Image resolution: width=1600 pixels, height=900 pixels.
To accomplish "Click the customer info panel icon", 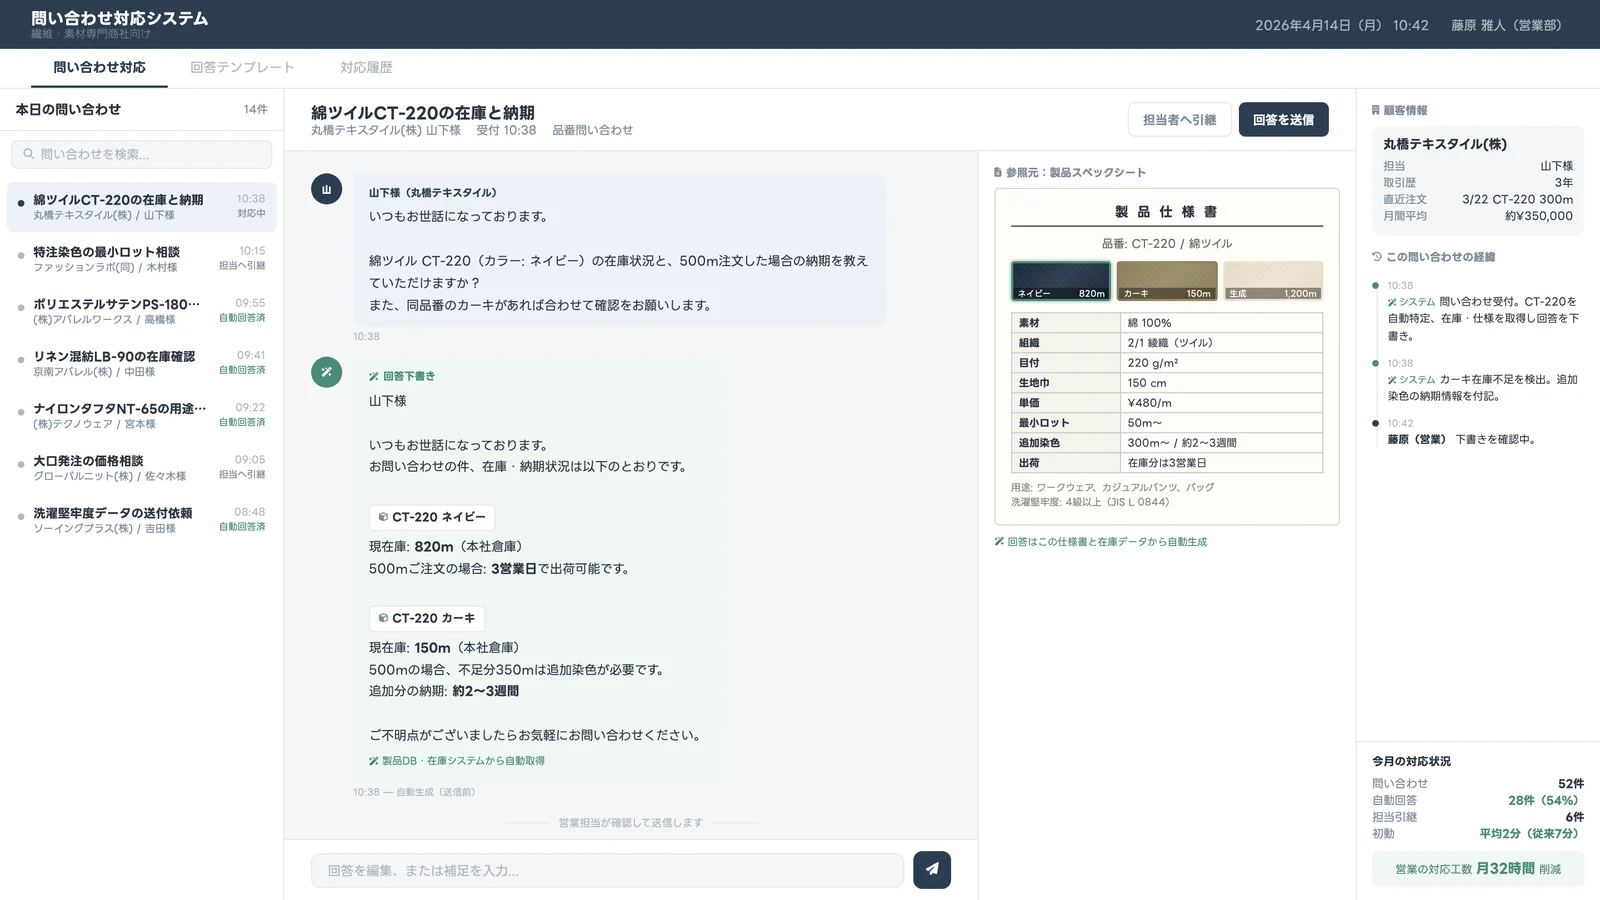I will click(1376, 110).
